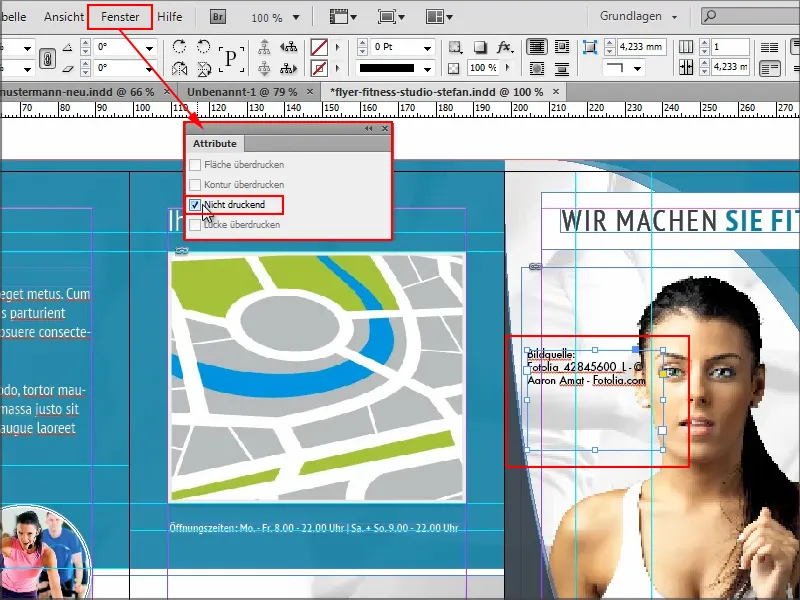Select jump object text wrap icon
This screenshot has width=800, height=600.
pos(562,68)
